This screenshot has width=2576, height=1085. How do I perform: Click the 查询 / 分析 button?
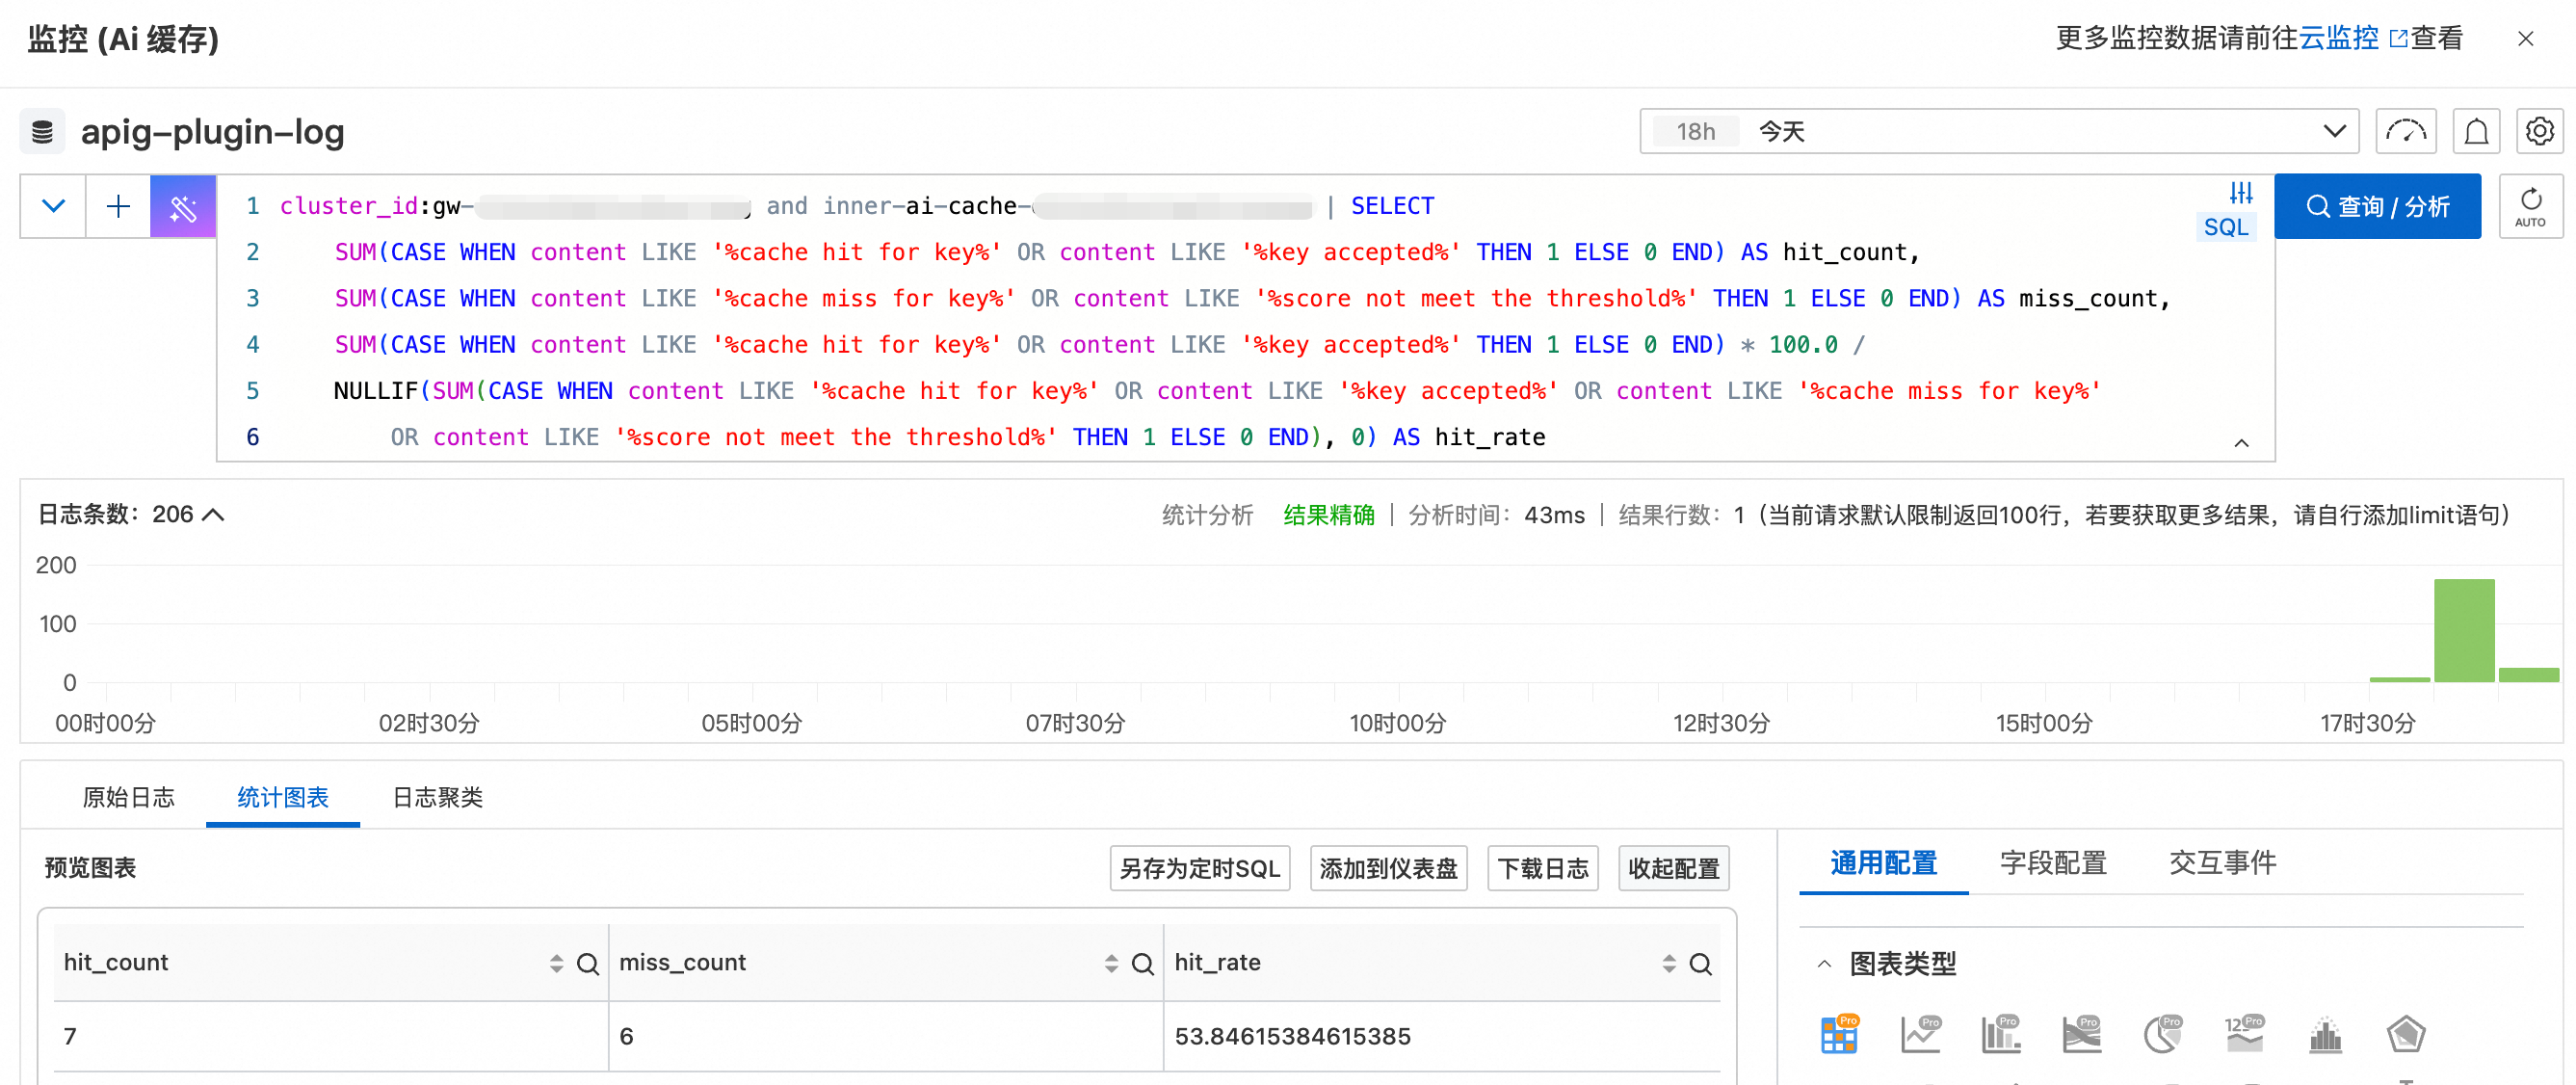tap(2377, 207)
